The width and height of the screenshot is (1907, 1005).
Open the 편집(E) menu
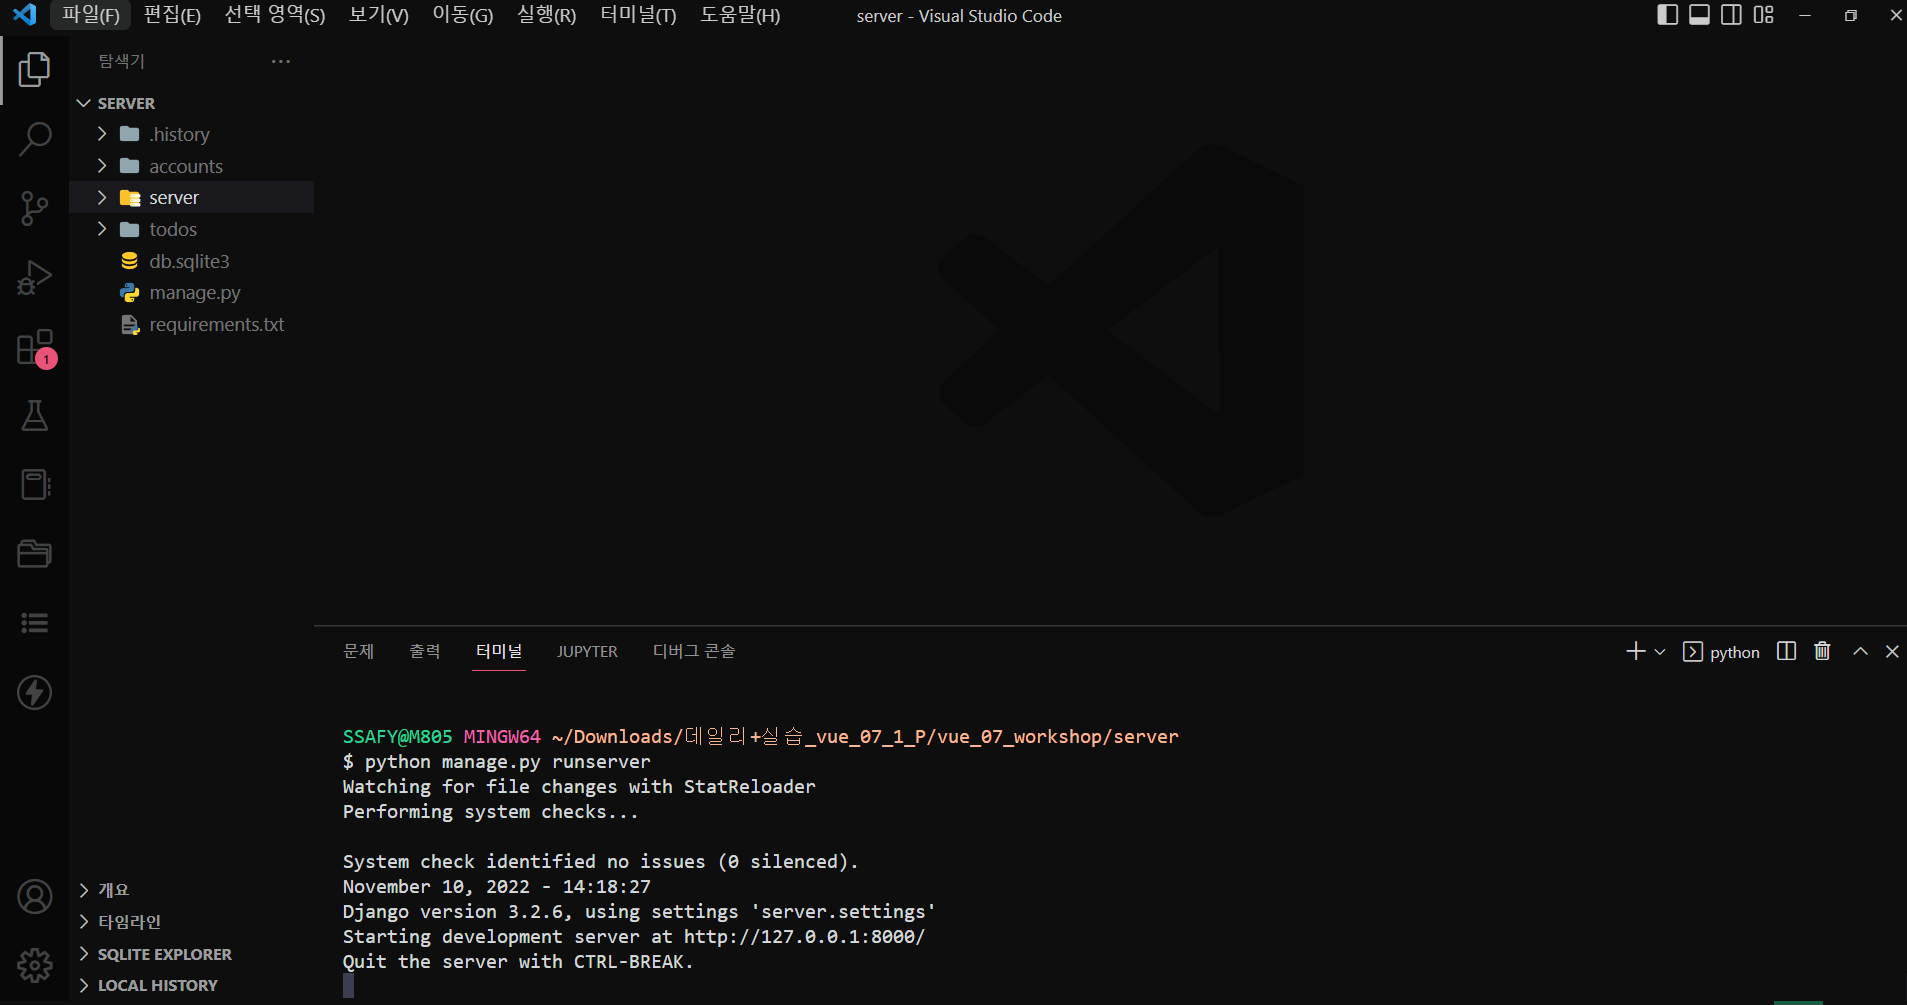(x=172, y=15)
